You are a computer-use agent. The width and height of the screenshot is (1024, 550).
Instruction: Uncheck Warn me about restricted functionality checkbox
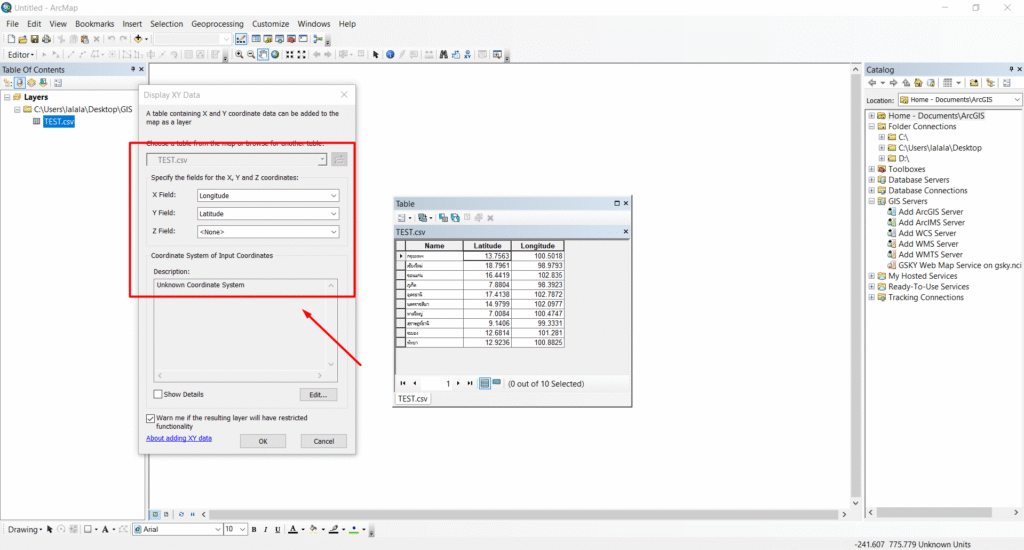pos(150,418)
